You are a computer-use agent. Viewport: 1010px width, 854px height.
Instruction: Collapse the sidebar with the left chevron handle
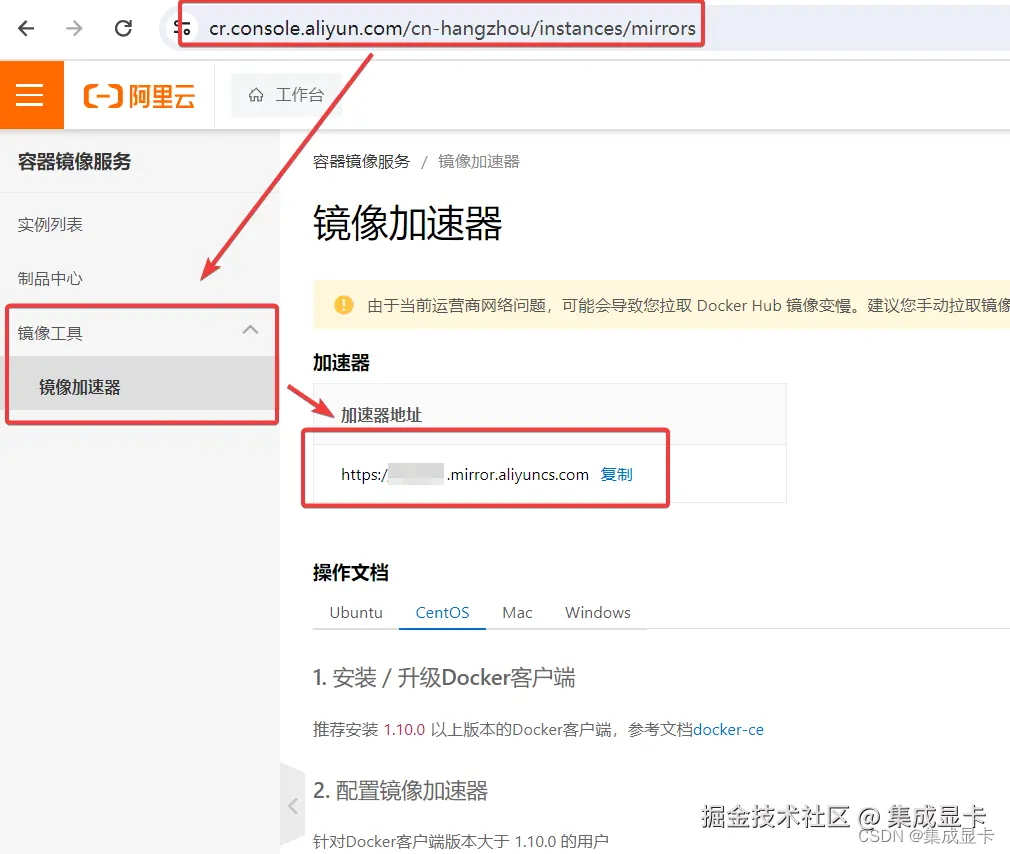[x=293, y=806]
